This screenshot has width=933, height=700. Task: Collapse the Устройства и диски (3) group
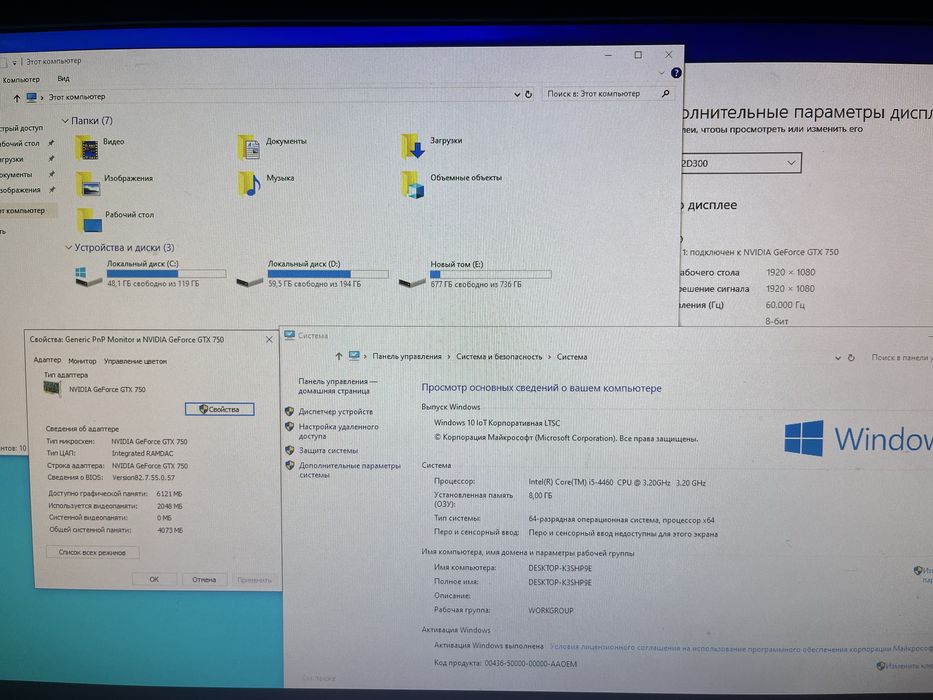(68, 248)
